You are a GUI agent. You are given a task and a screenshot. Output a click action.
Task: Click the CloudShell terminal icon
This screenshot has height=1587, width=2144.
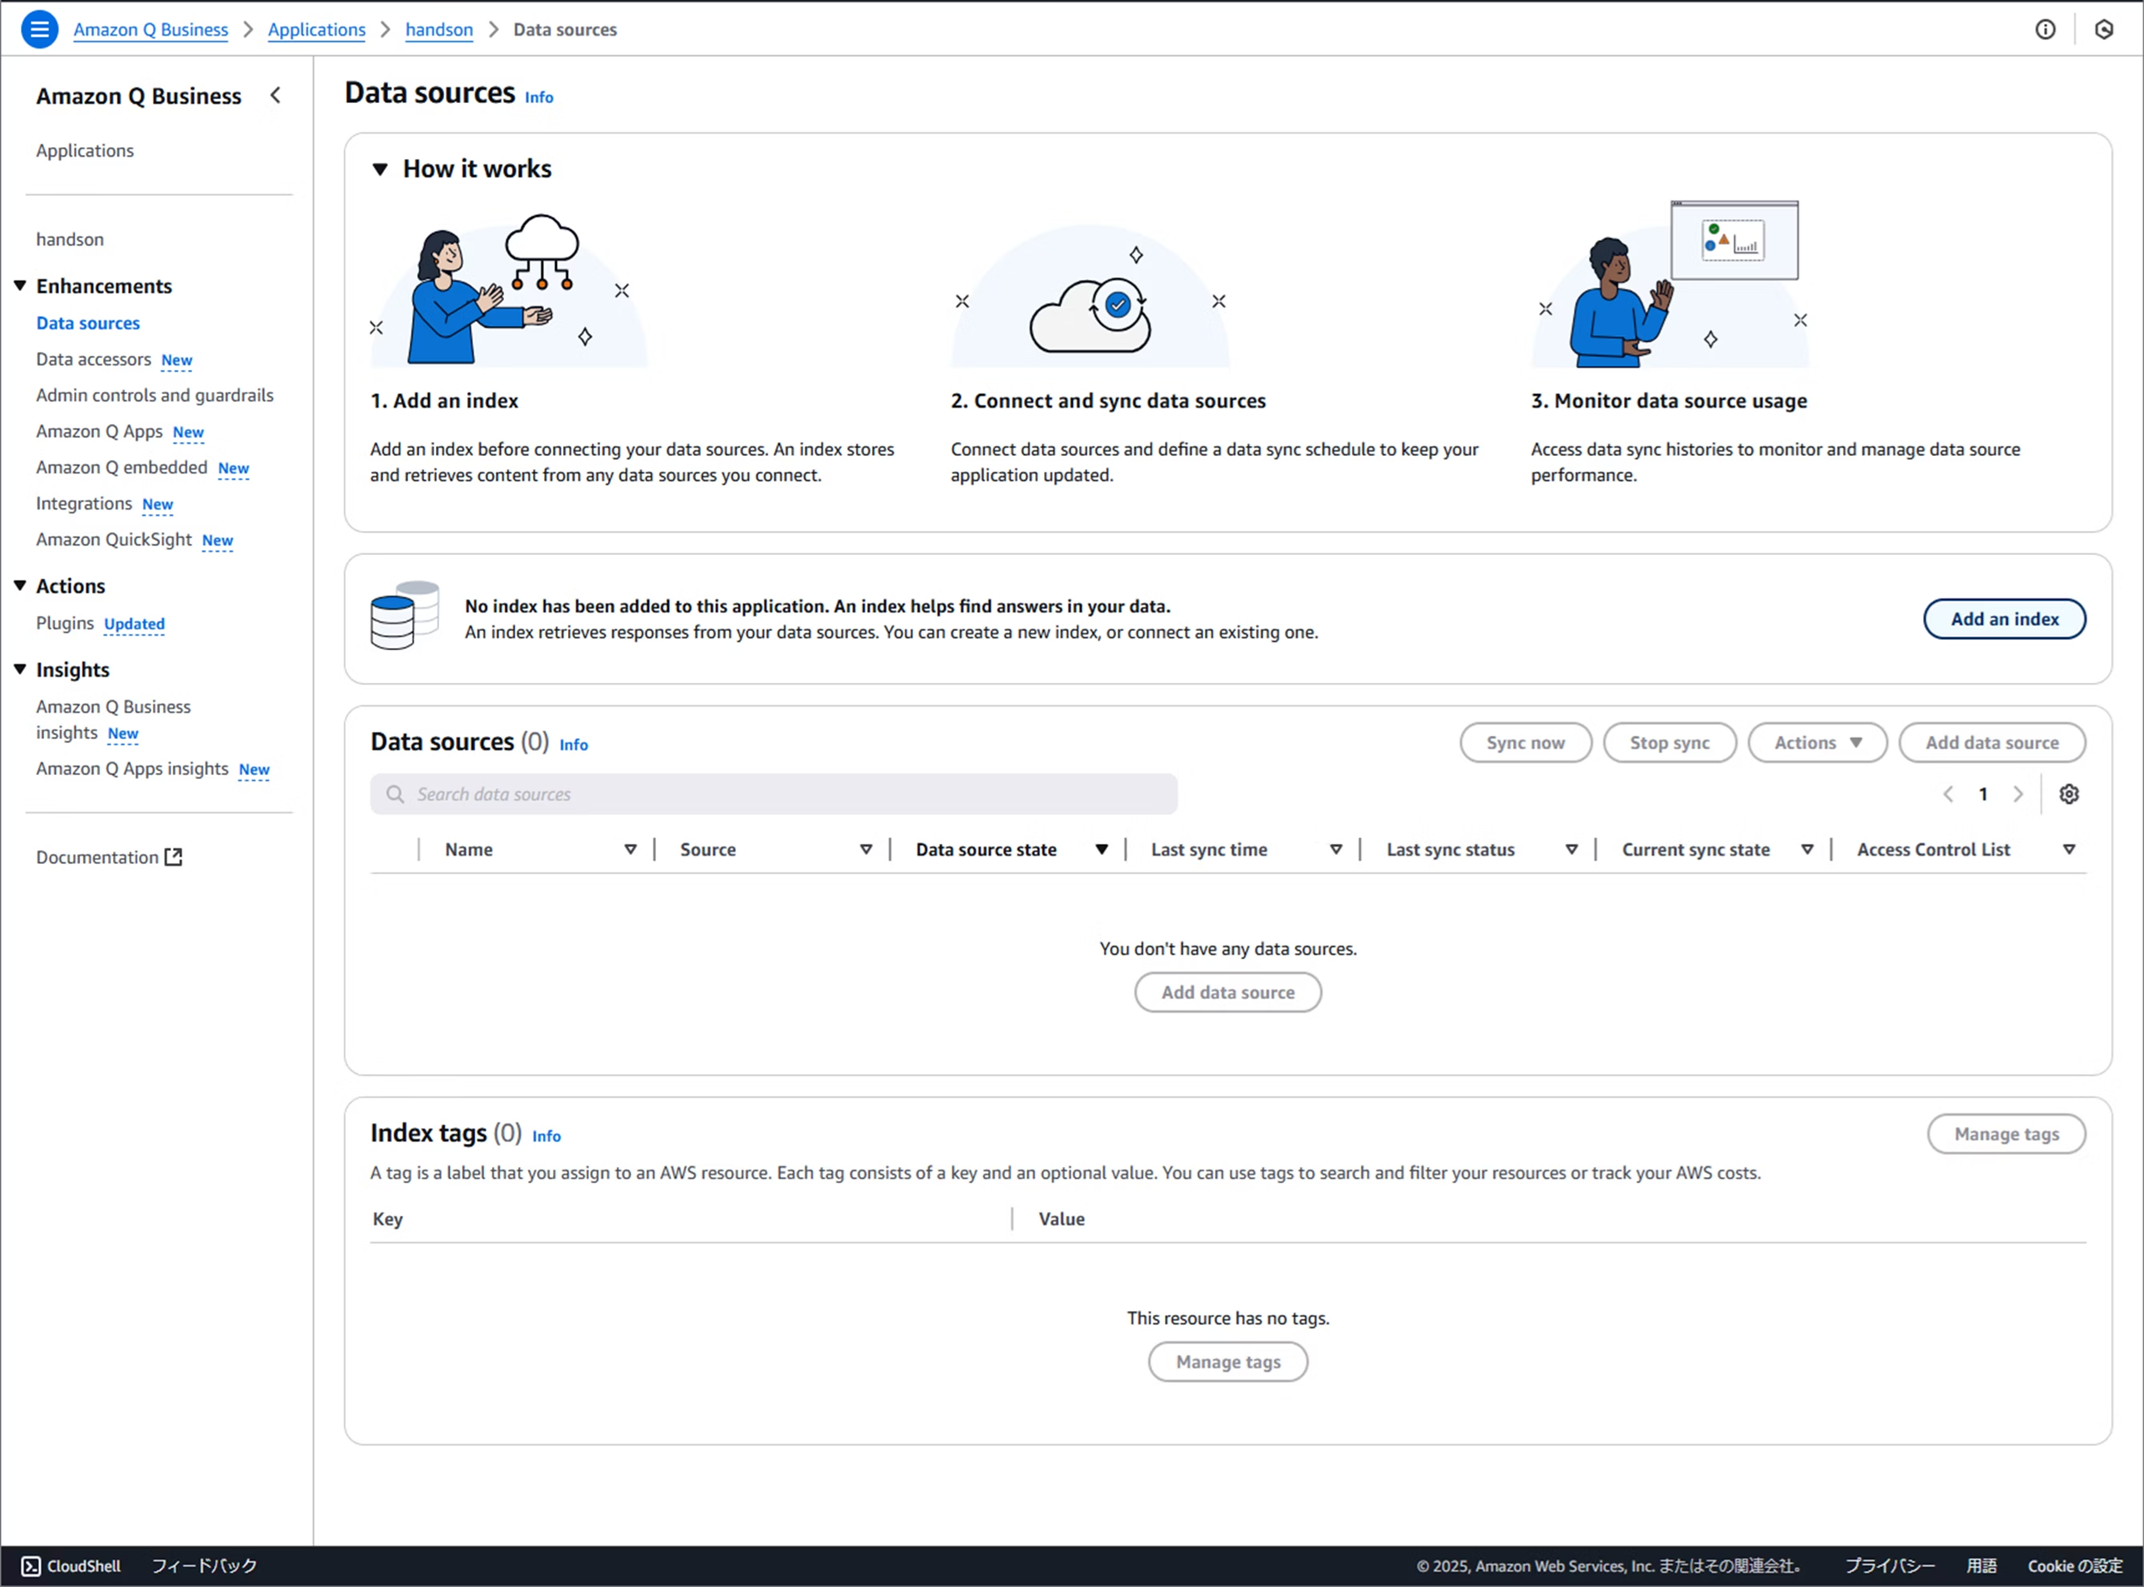pyautogui.click(x=31, y=1566)
